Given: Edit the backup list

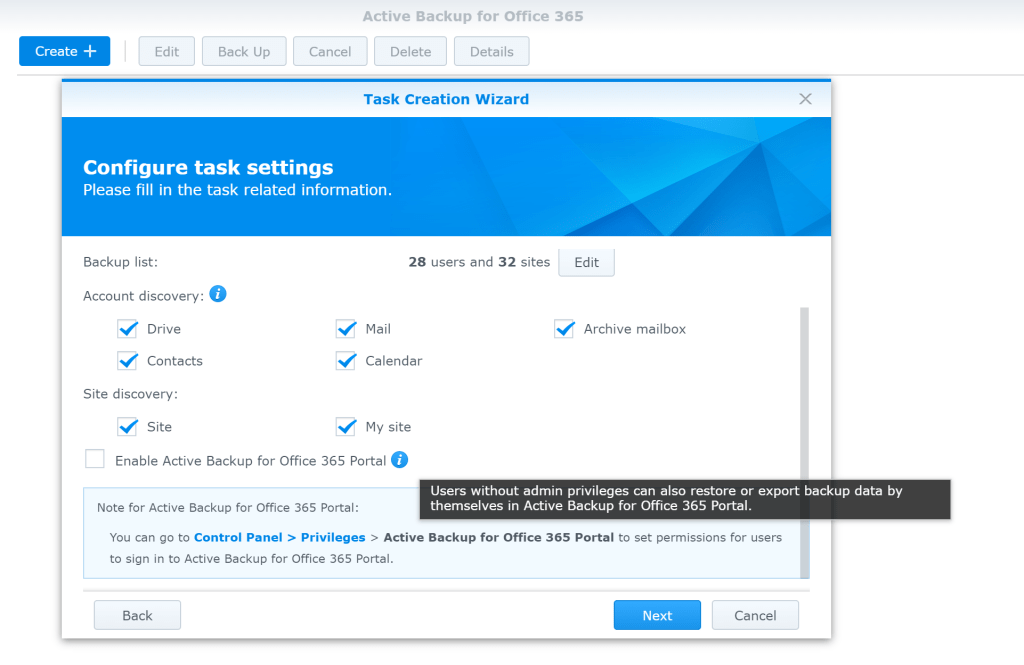Looking at the screenshot, I should pos(586,262).
